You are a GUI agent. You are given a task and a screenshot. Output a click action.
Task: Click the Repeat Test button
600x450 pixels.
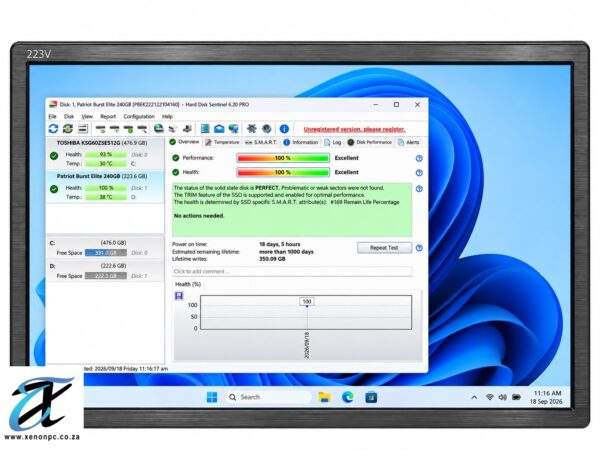click(x=384, y=248)
